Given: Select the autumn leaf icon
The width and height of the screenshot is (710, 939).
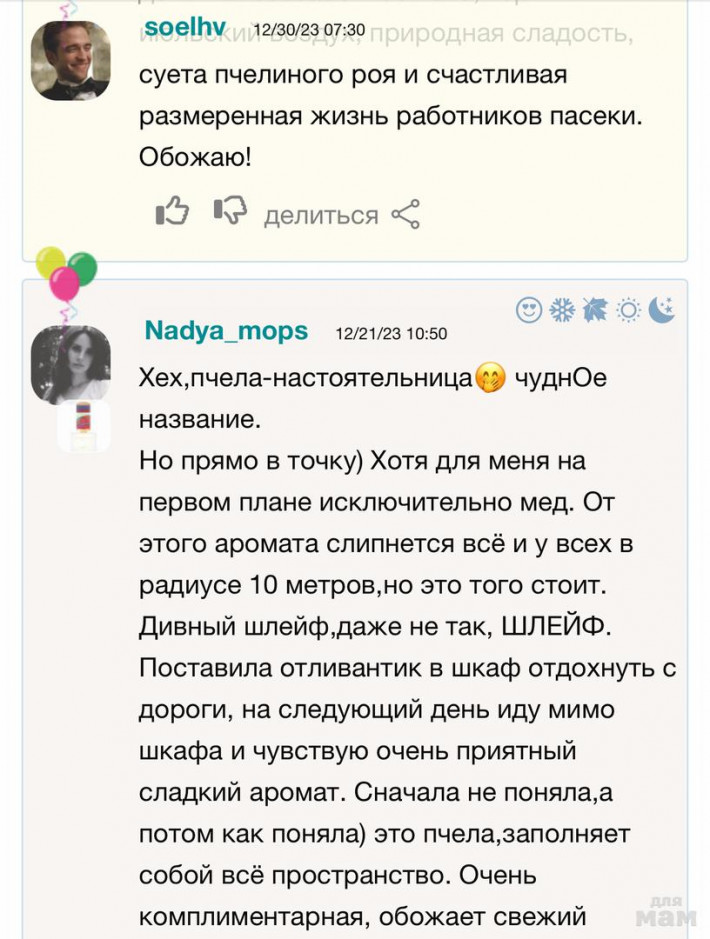Looking at the screenshot, I should pyautogui.click(x=595, y=310).
